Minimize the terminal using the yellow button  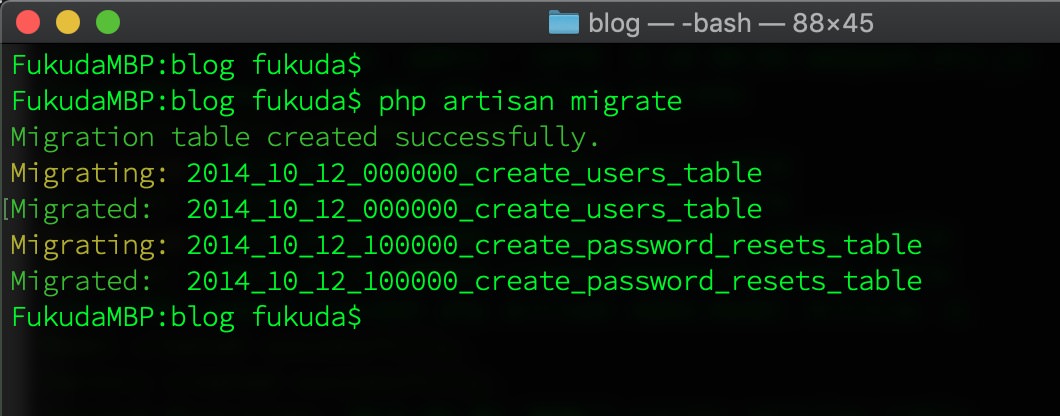68,22
